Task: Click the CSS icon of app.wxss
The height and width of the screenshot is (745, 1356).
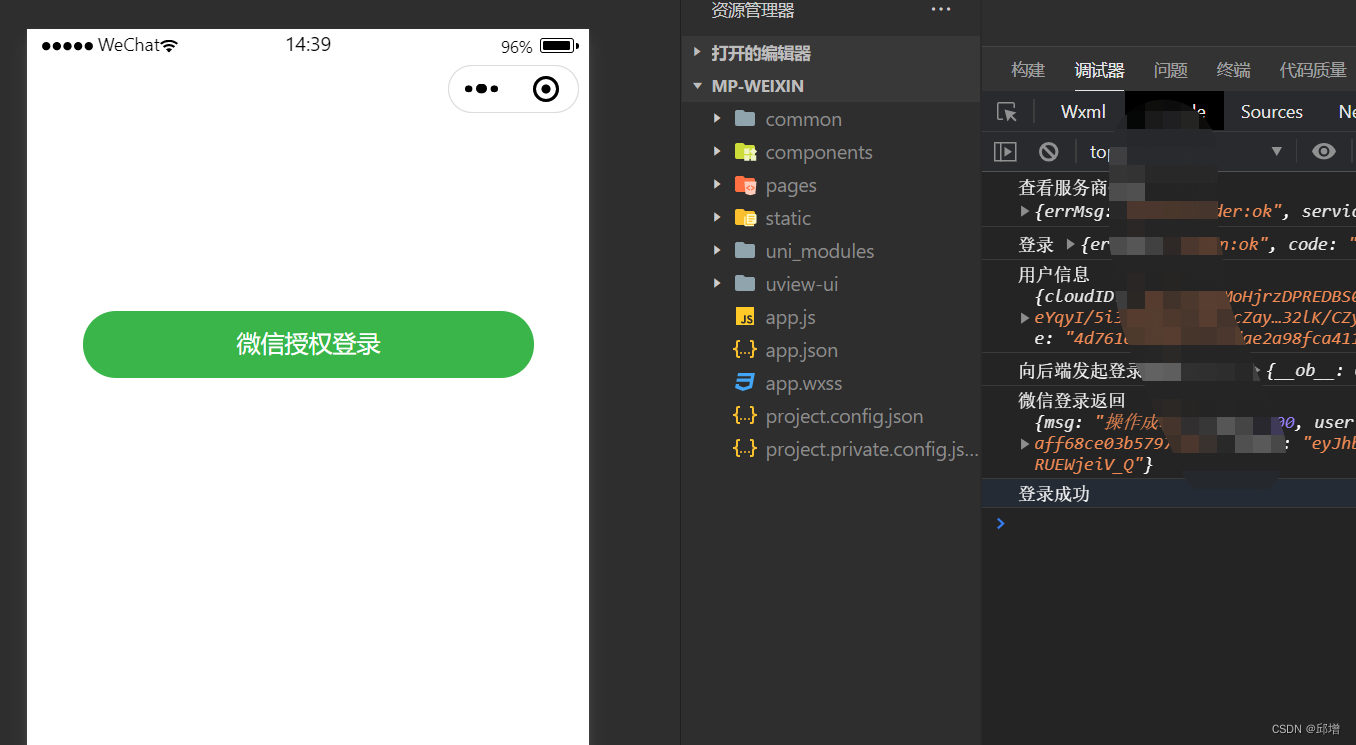Action: coord(745,383)
